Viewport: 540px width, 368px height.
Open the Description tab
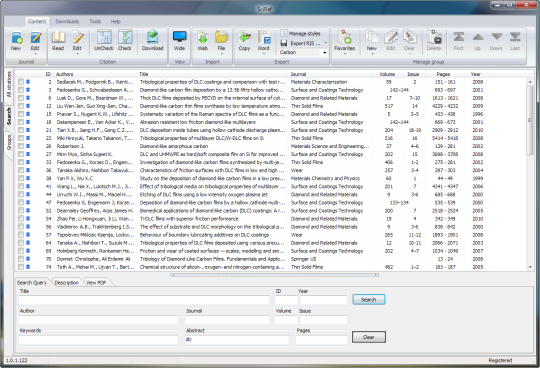pyautogui.click(x=66, y=283)
